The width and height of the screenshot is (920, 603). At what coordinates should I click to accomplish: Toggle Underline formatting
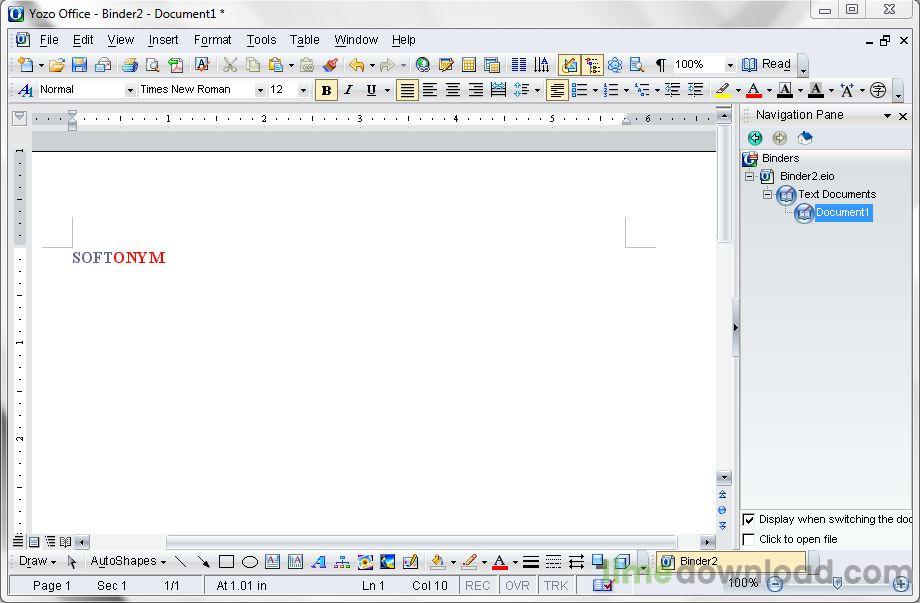coord(371,90)
